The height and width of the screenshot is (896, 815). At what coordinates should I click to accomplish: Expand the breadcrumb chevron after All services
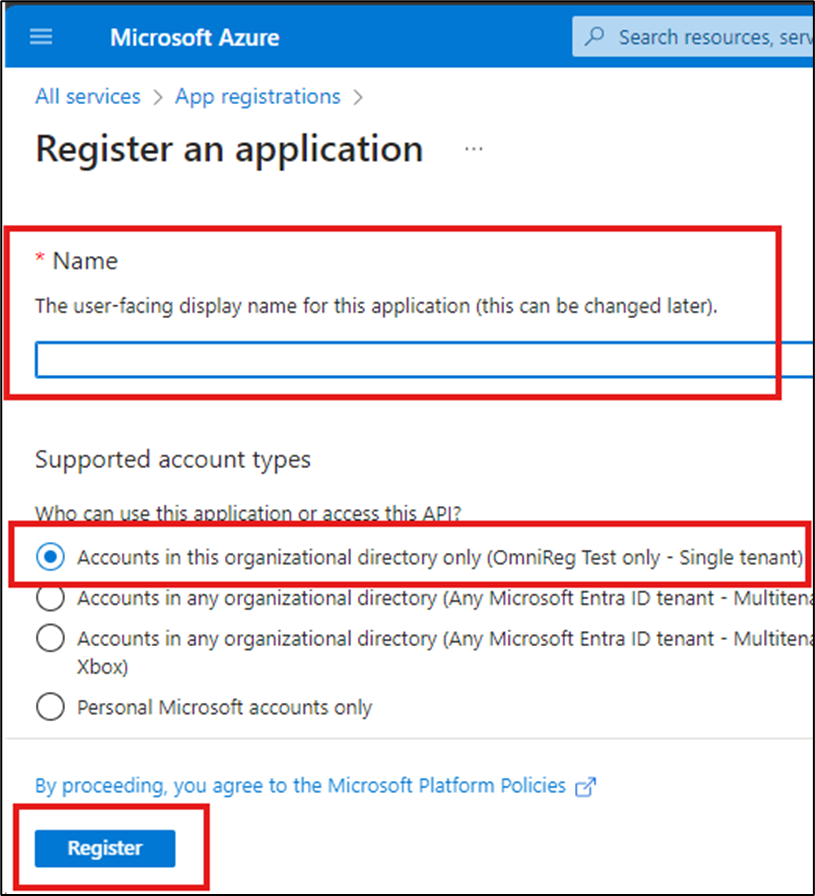(x=157, y=97)
